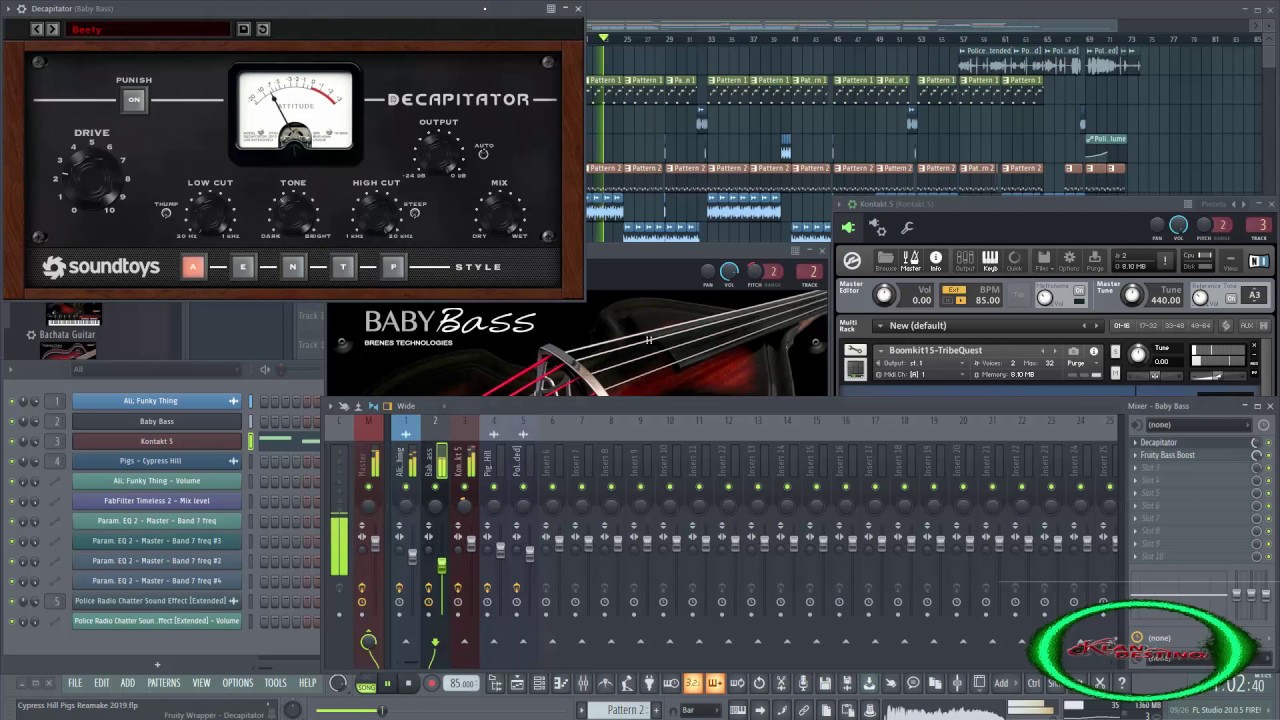Viewport: 1280px width, 720px height.
Task: Open TOOLS menu
Action: 275,683
